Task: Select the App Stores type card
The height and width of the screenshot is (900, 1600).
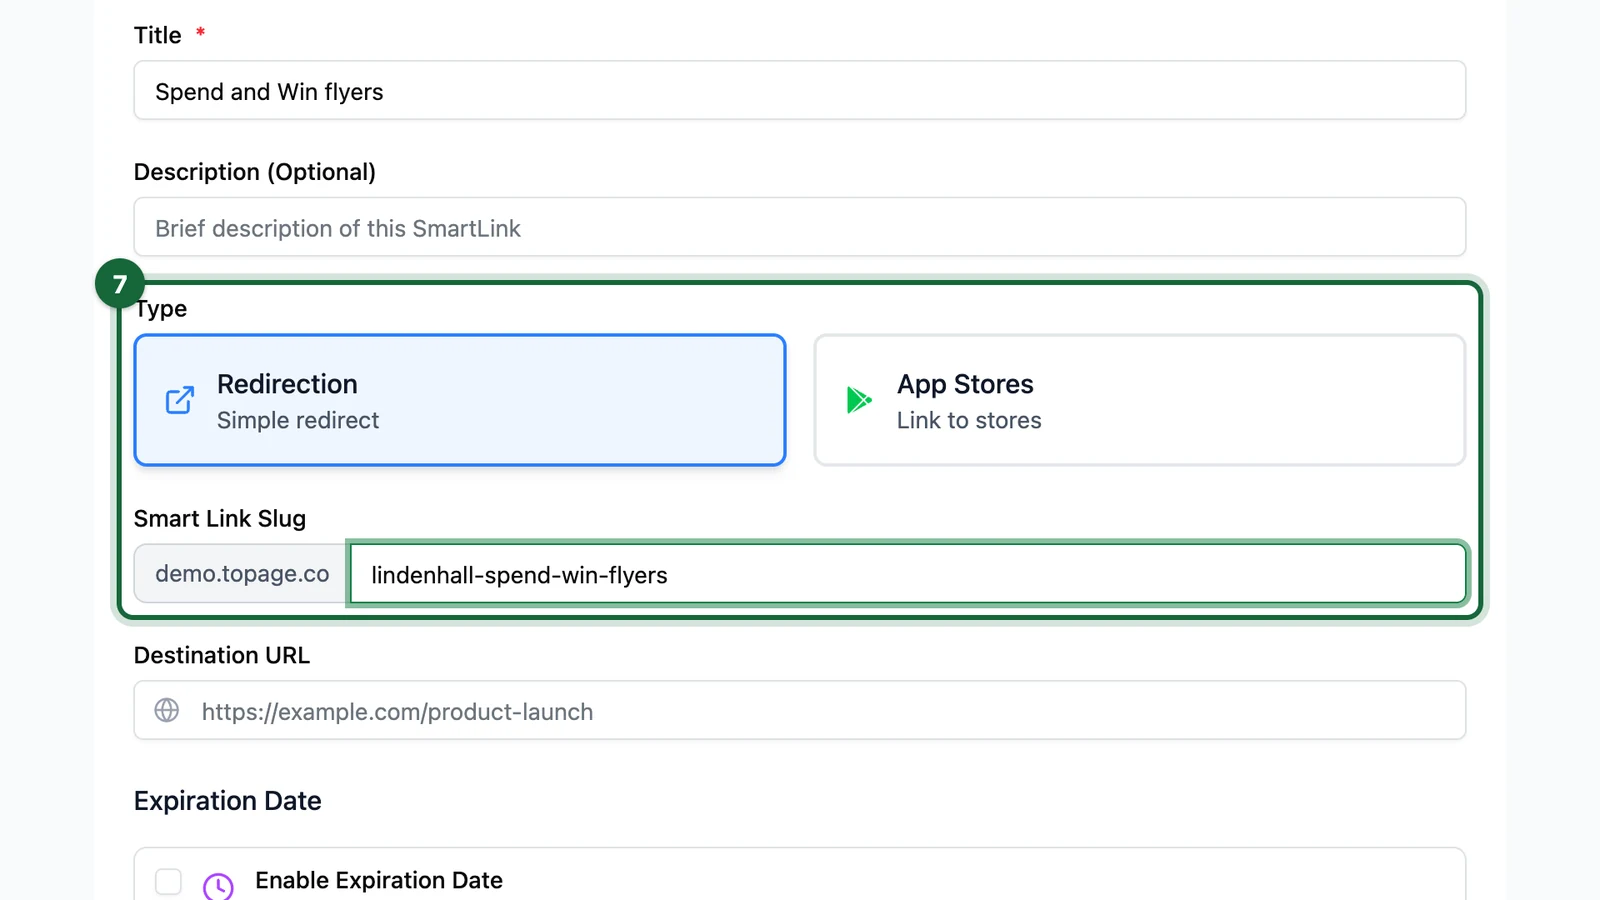Action: (x=1140, y=400)
